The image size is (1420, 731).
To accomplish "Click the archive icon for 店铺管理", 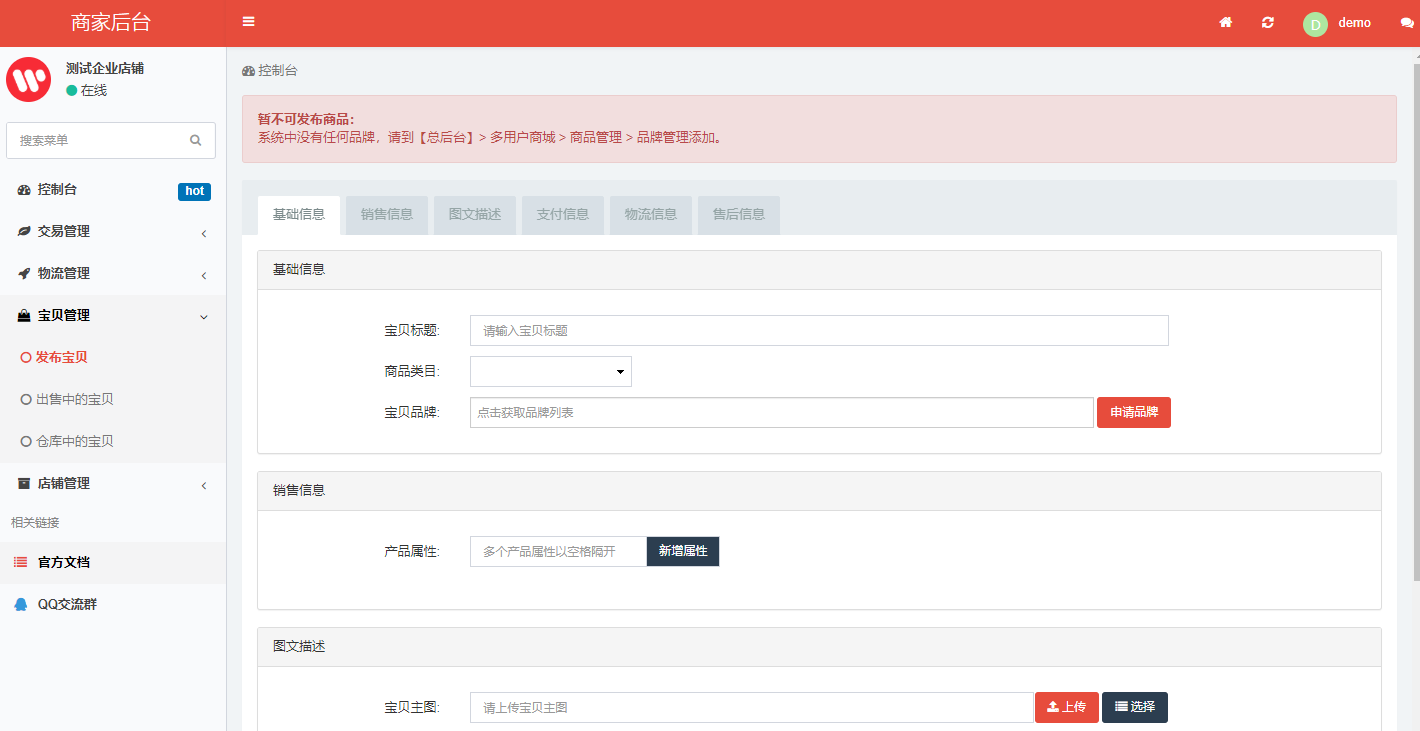I will pyautogui.click(x=24, y=483).
